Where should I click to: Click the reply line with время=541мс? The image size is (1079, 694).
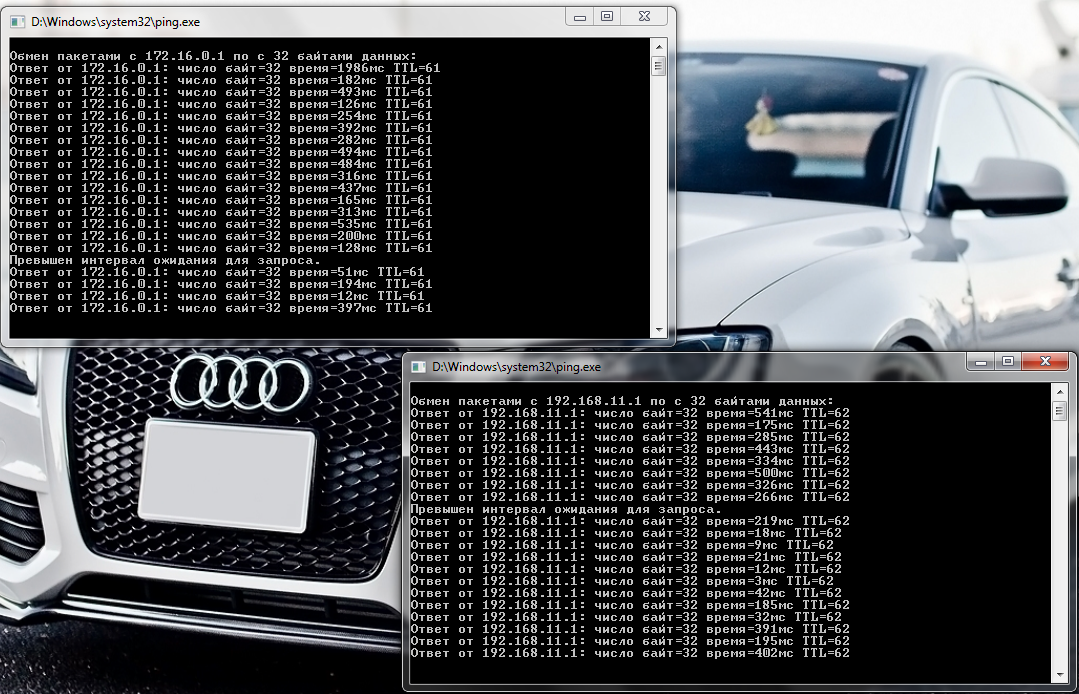630,413
